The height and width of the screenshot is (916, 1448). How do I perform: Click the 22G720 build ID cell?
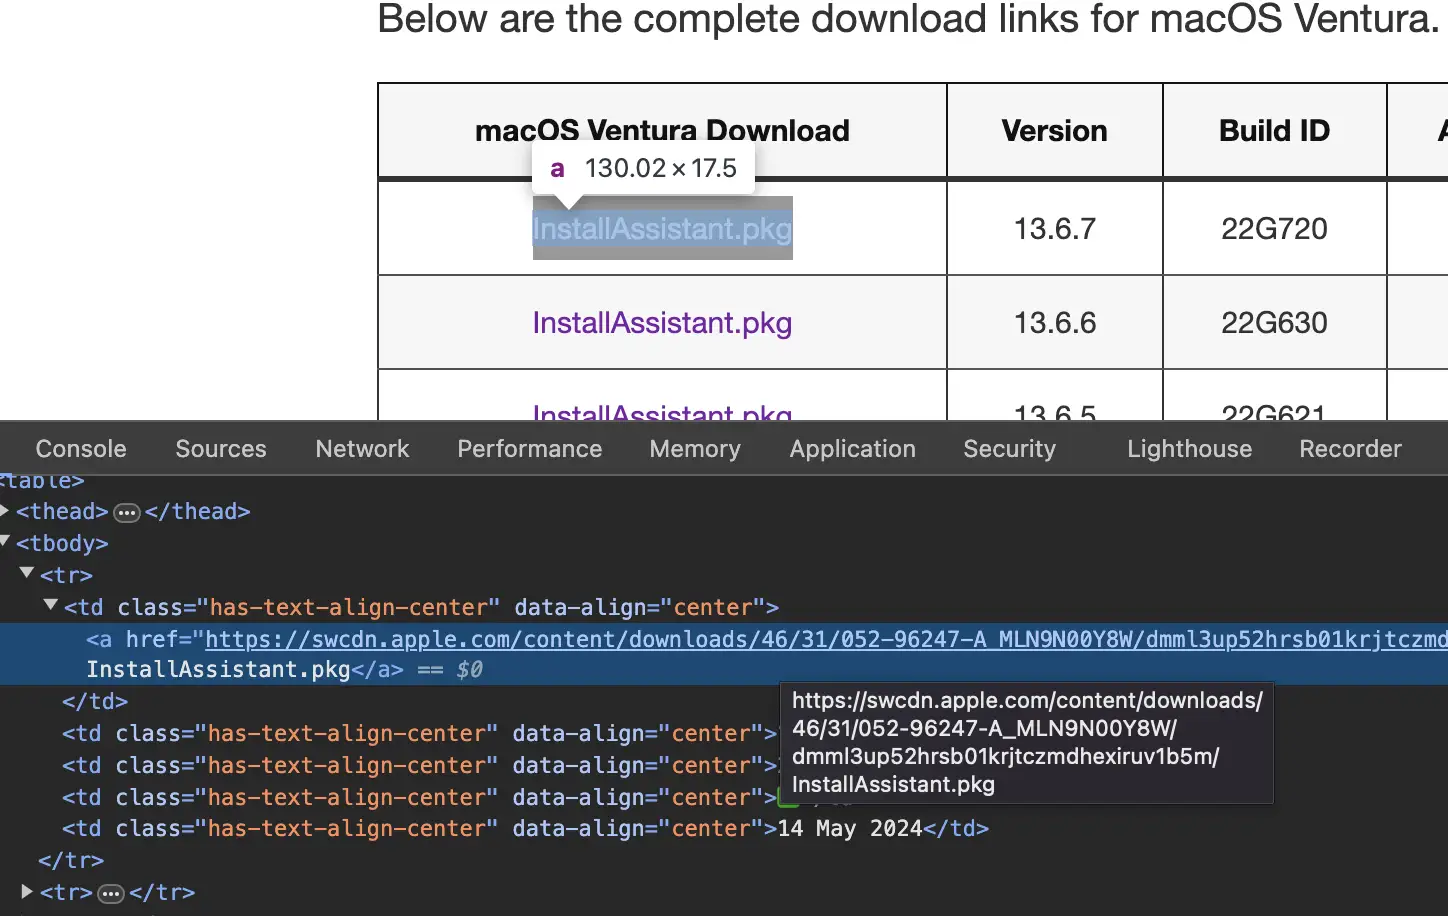[1274, 229]
